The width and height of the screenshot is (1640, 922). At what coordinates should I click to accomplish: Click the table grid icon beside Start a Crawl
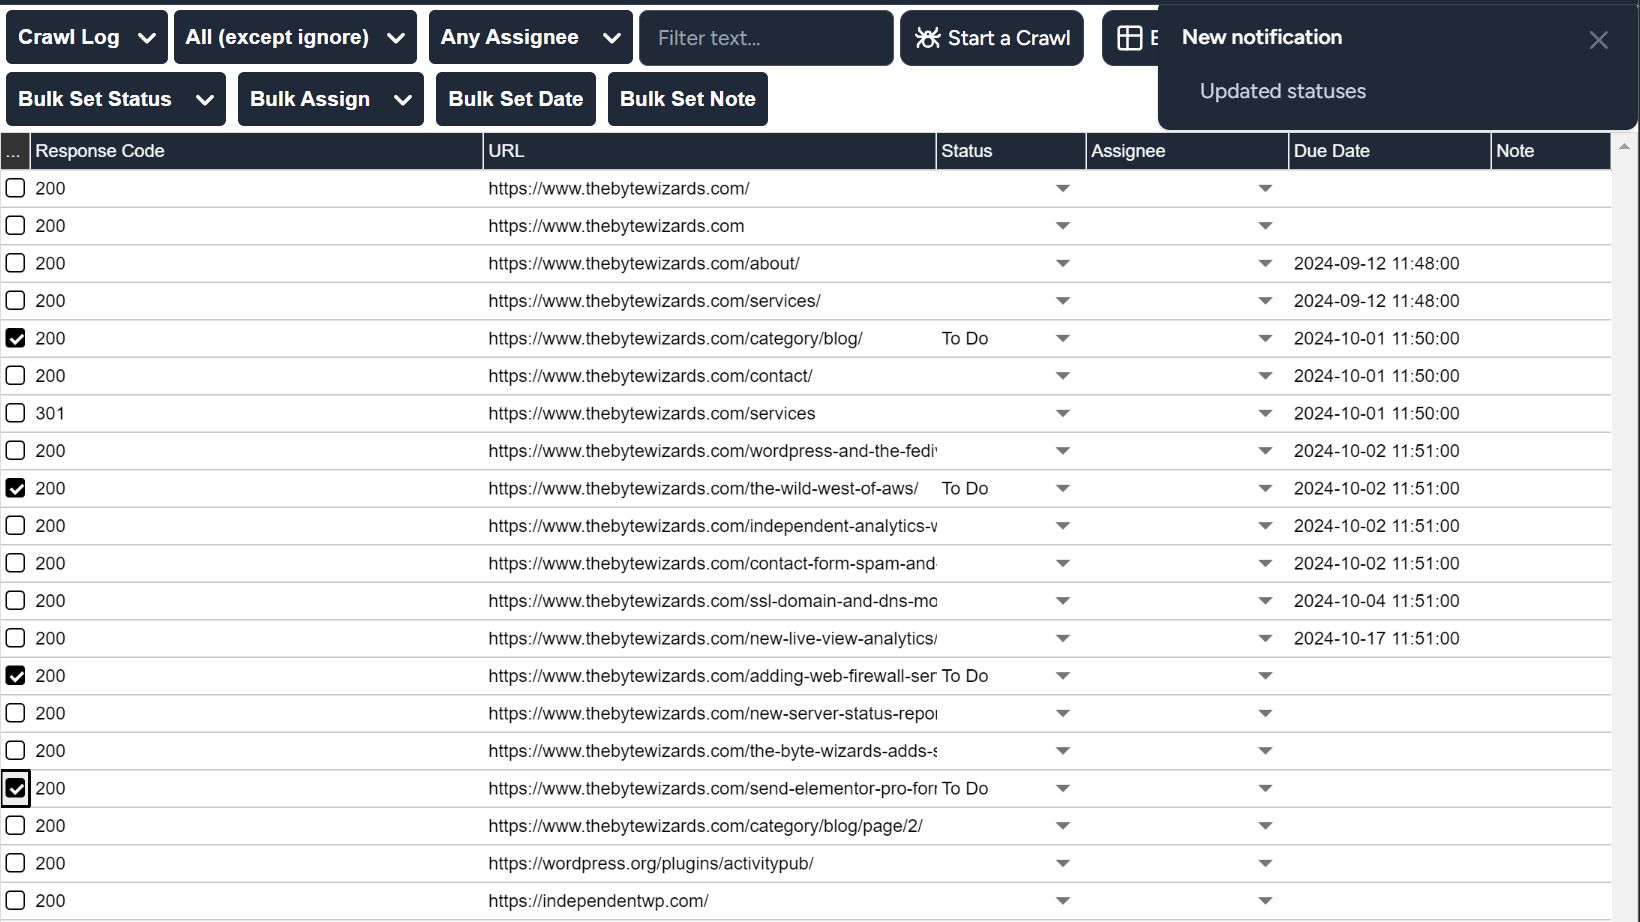[1129, 38]
